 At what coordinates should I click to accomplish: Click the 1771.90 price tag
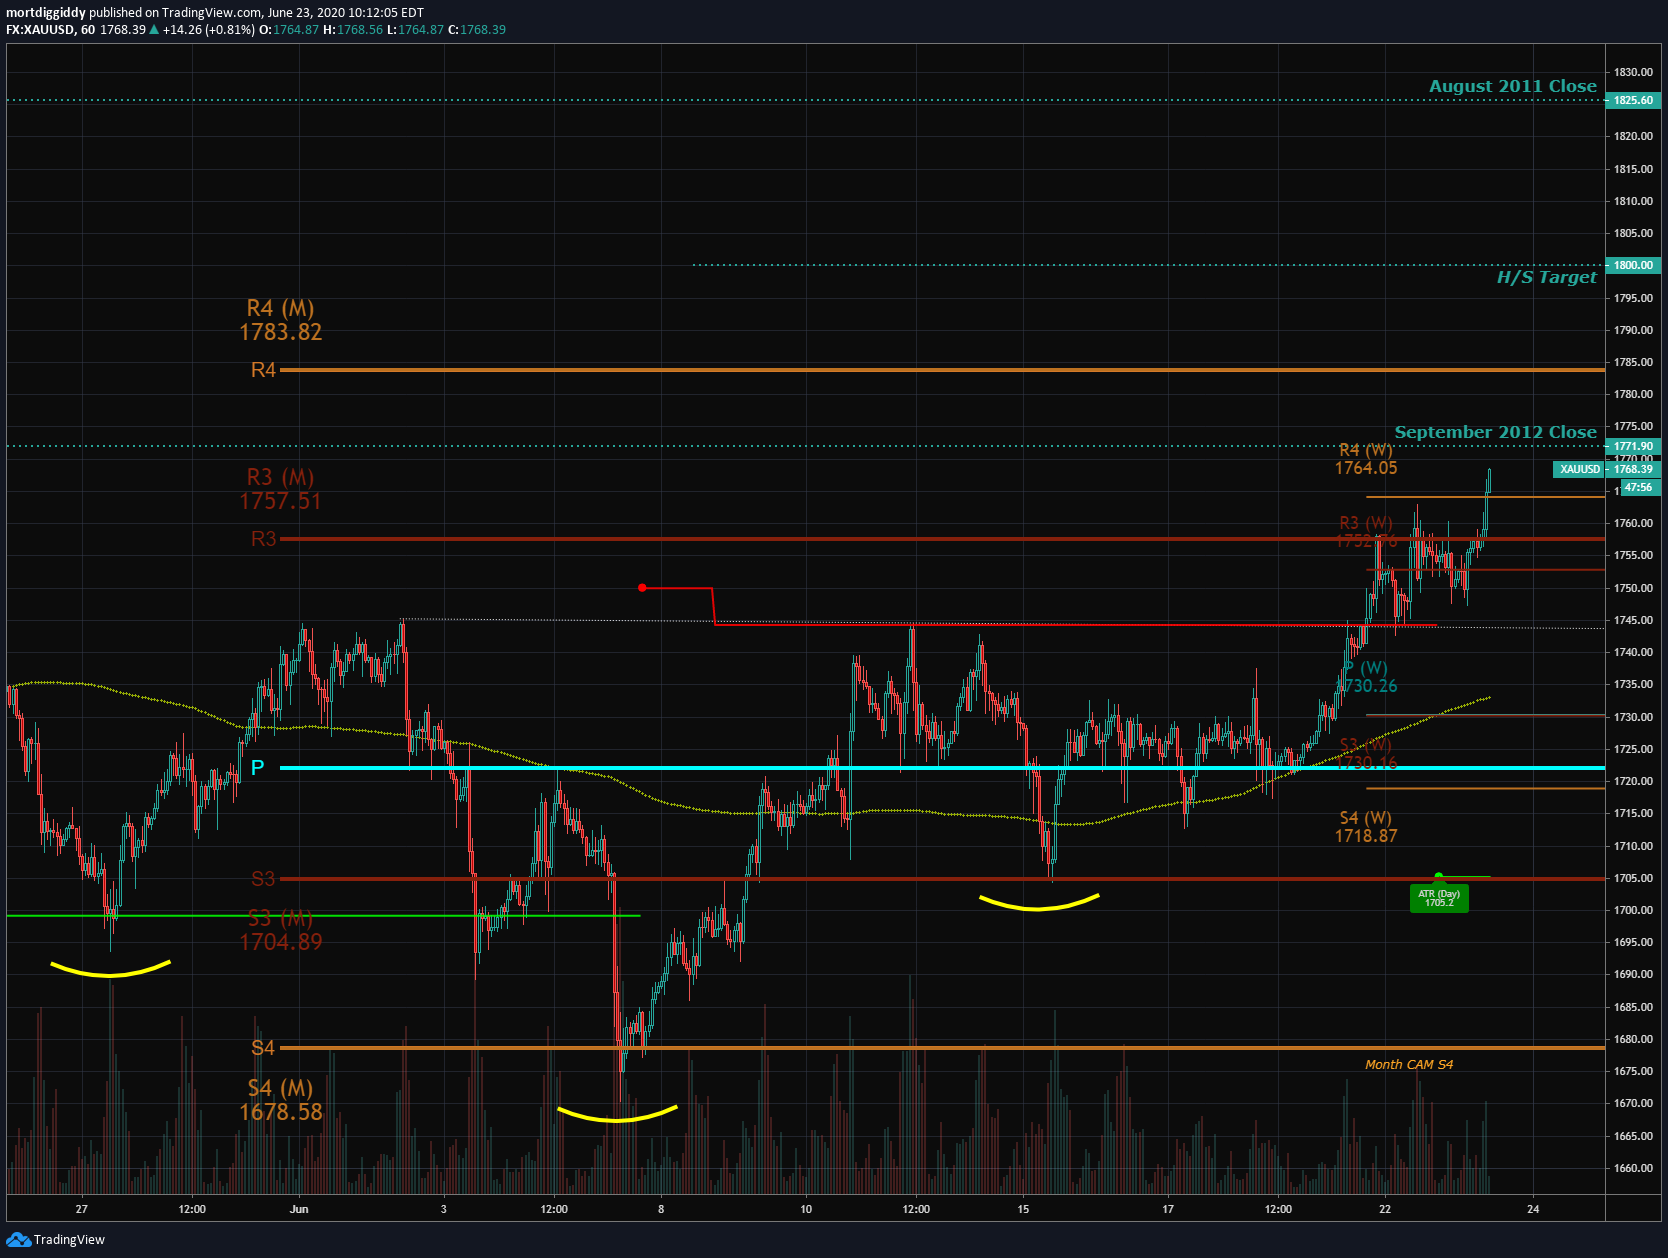coord(1633,446)
